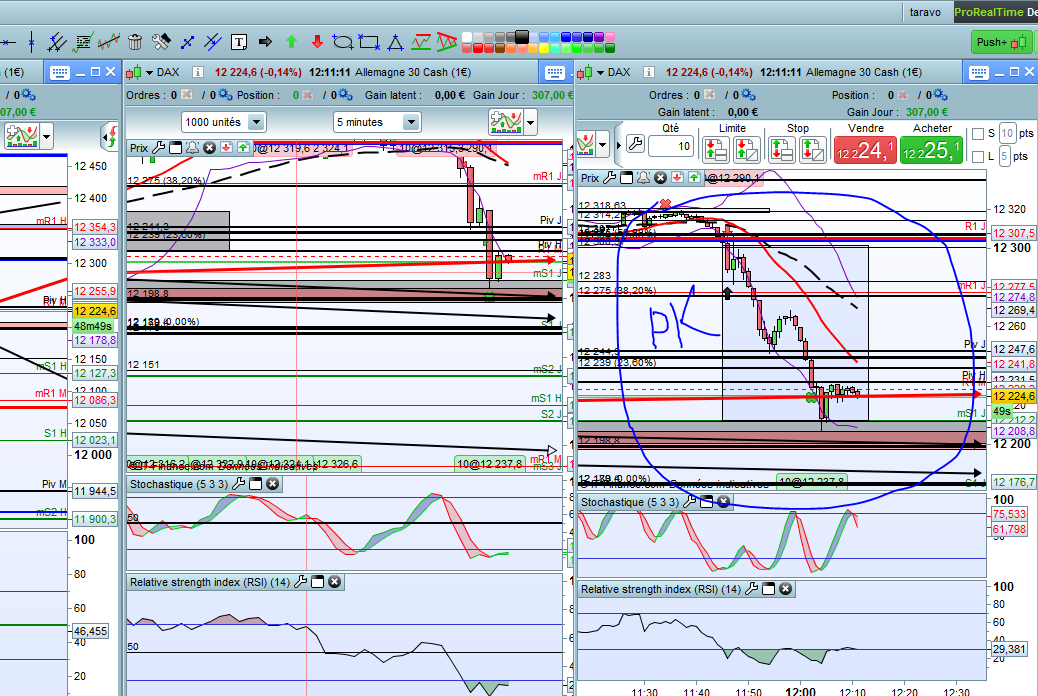Viewport: 1038px width, 696px height.
Task: Pick the black color swatch
Action: [520, 36]
